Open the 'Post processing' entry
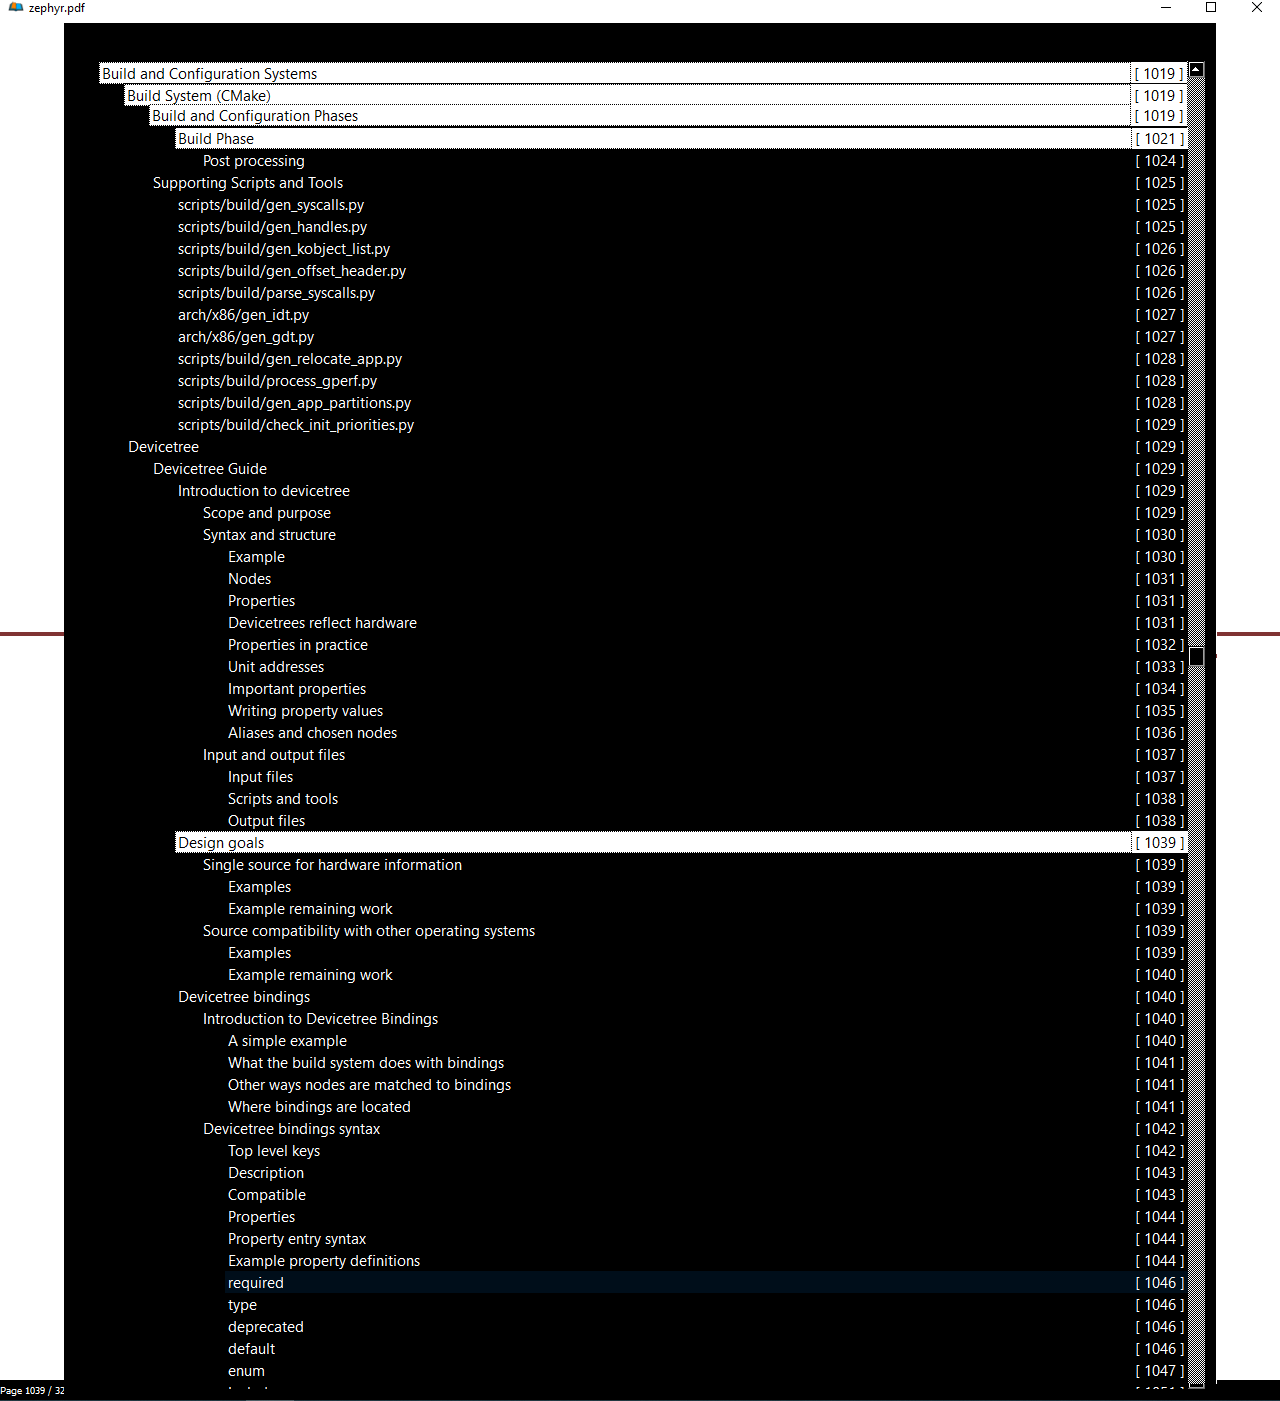This screenshot has height=1401, width=1280. 253,160
